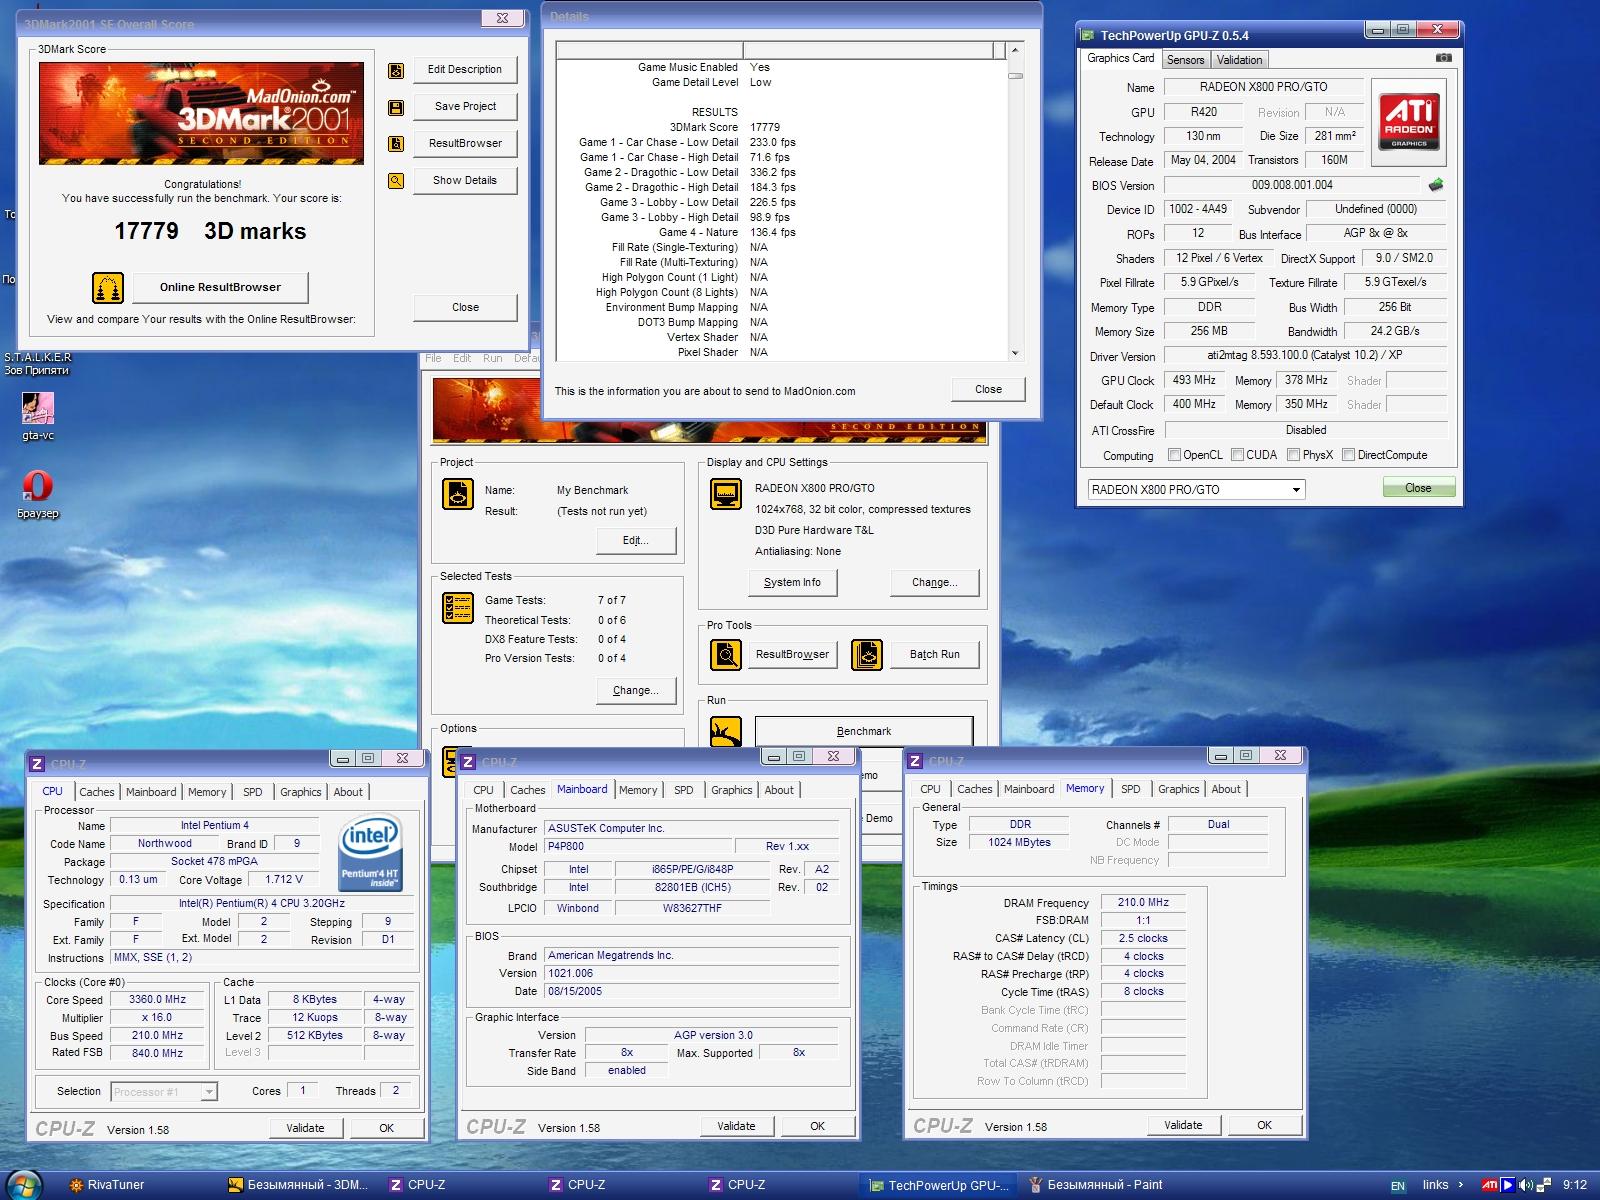The image size is (1600, 1200).
Task: Click the Show Details button
Action: tap(465, 181)
